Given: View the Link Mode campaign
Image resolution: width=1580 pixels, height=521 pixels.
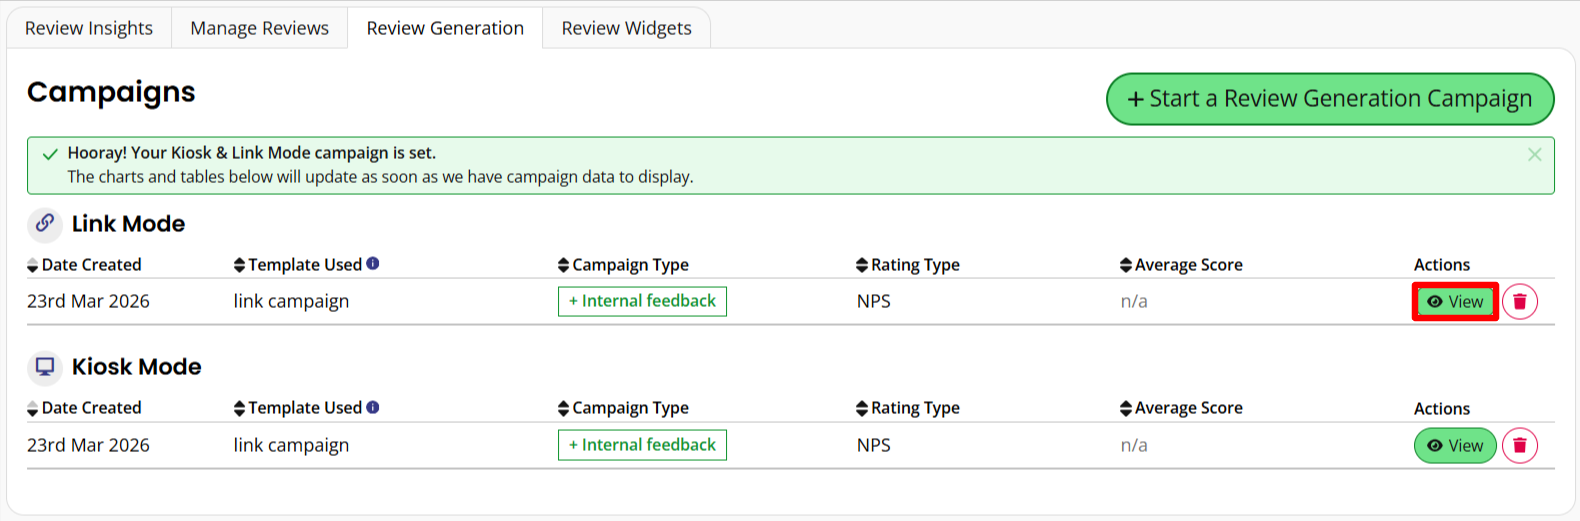Looking at the screenshot, I should pyautogui.click(x=1455, y=302).
